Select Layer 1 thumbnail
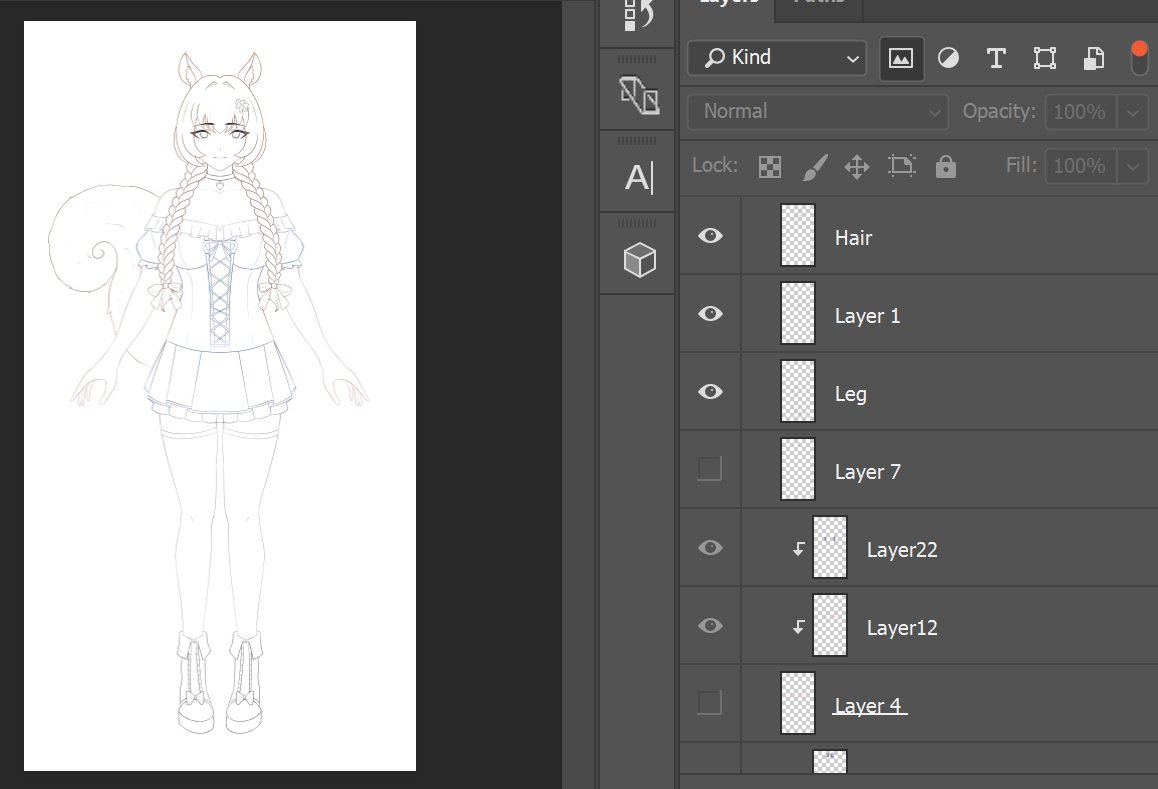This screenshot has height=789, width=1158. point(798,313)
